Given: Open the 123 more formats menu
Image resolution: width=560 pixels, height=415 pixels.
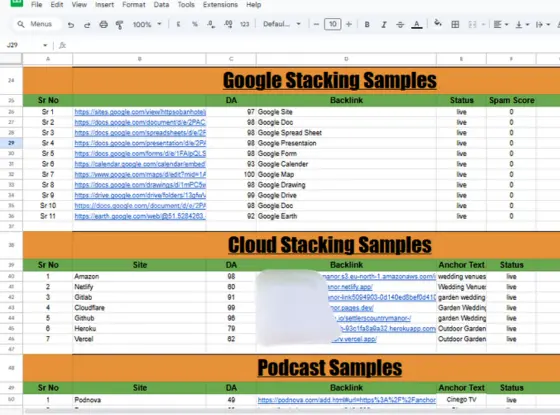Looking at the screenshot, I should 245,24.
